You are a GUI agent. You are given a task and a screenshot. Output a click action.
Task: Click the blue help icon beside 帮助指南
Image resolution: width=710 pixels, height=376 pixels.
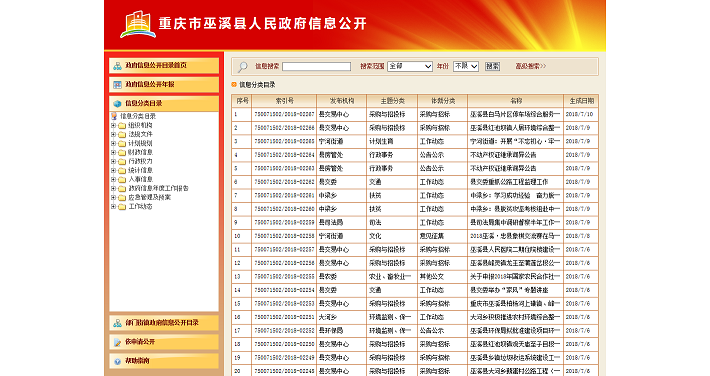point(117,361)
